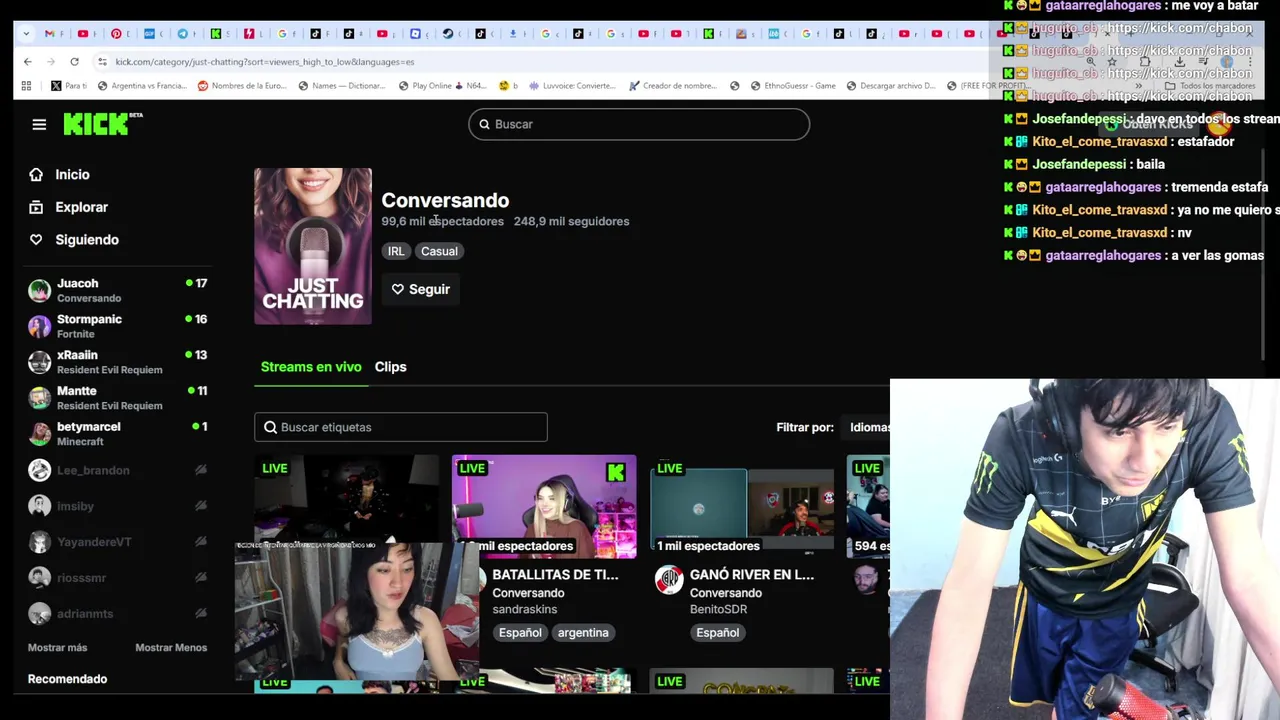Viewport: 1280px width, 720px height.
Task: Open 'Creador de nombre' bookmark
Action: click(672, 86)
